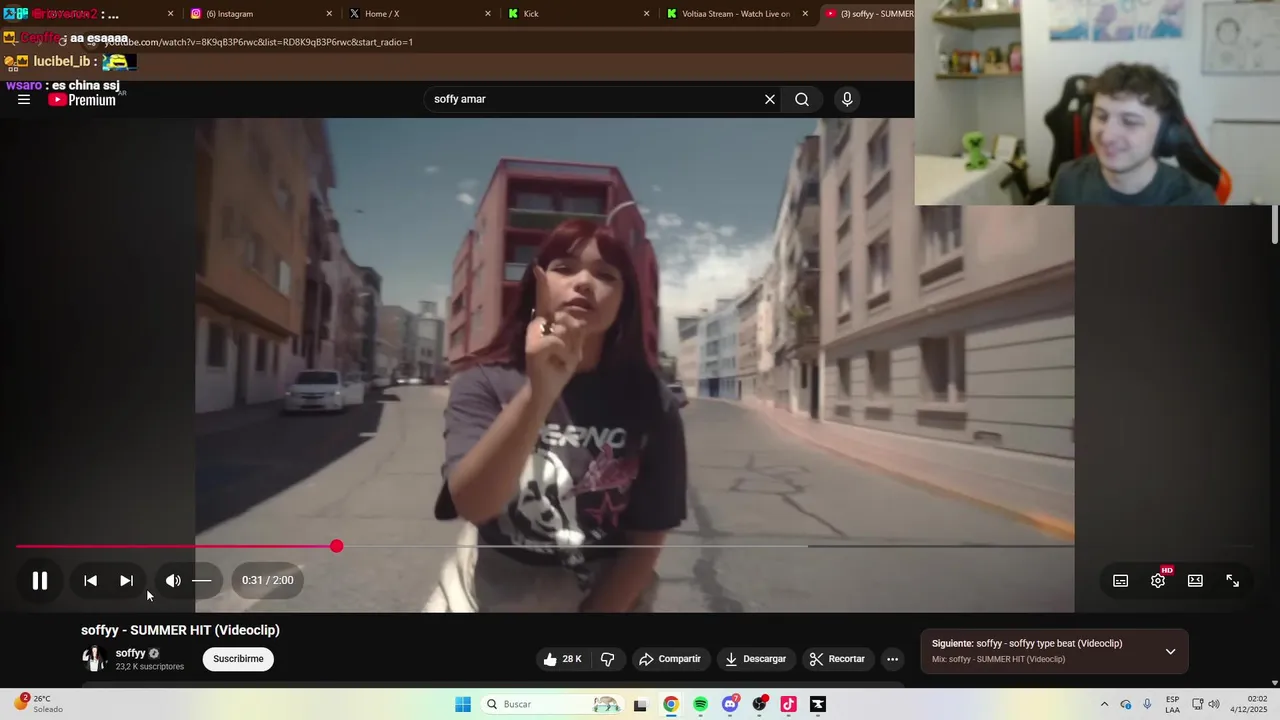Viewport: 1280px width, 720px height.
Task: Close the Instagram tab
Action: coord(330,14)
